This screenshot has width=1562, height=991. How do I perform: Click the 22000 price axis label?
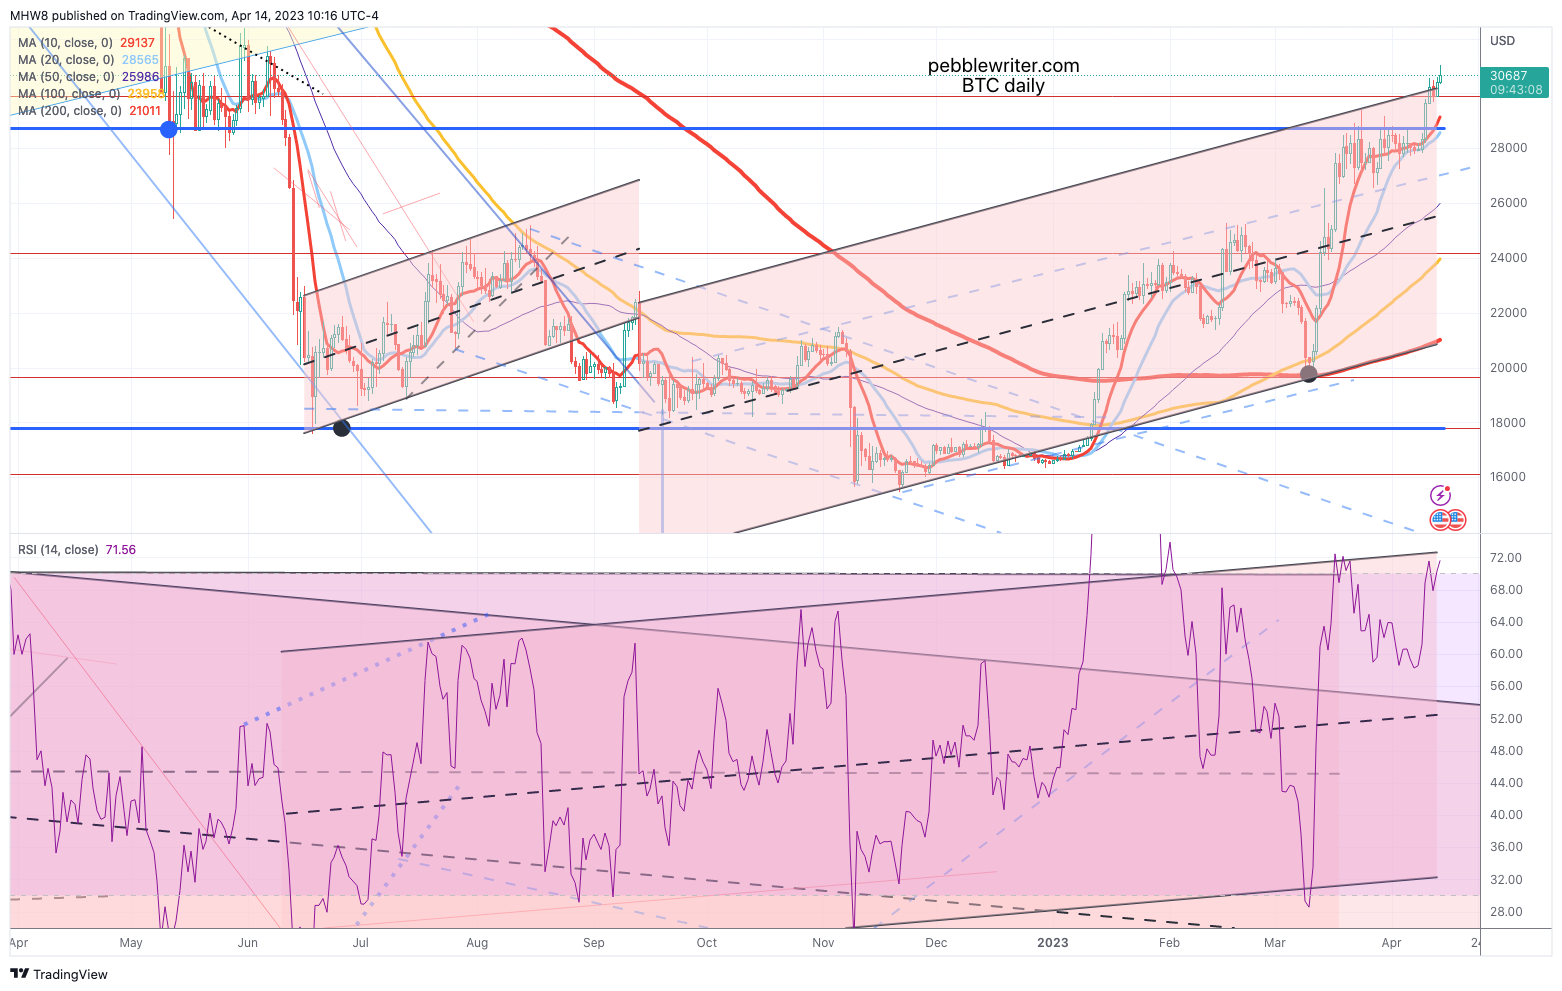(1508, 313)
